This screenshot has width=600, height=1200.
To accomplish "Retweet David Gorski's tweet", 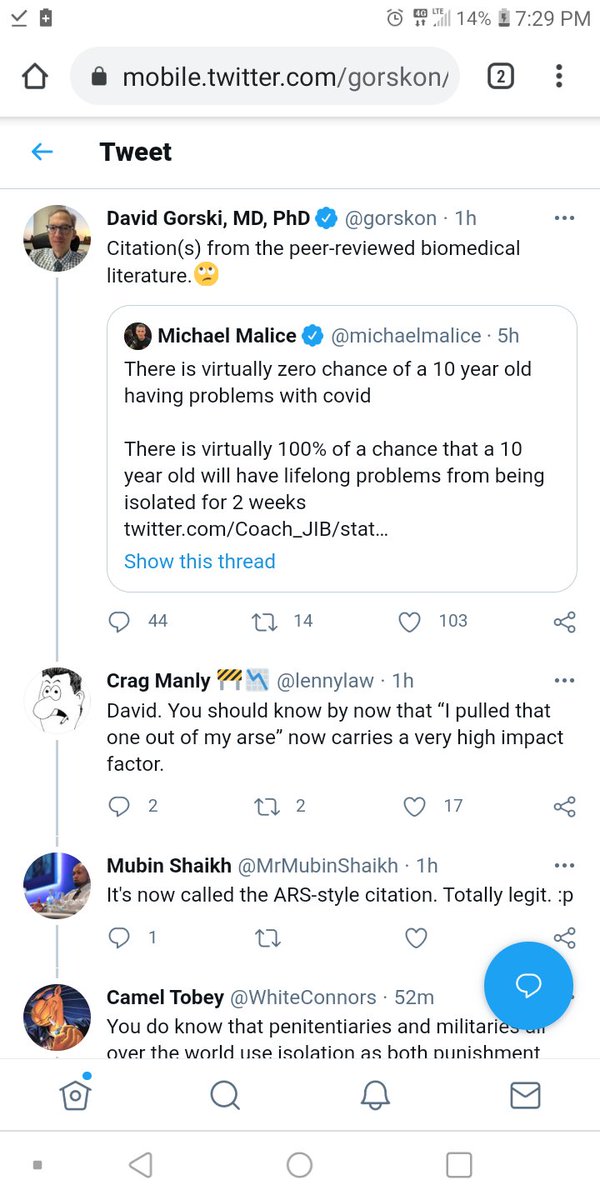I will tap(267, 621).
